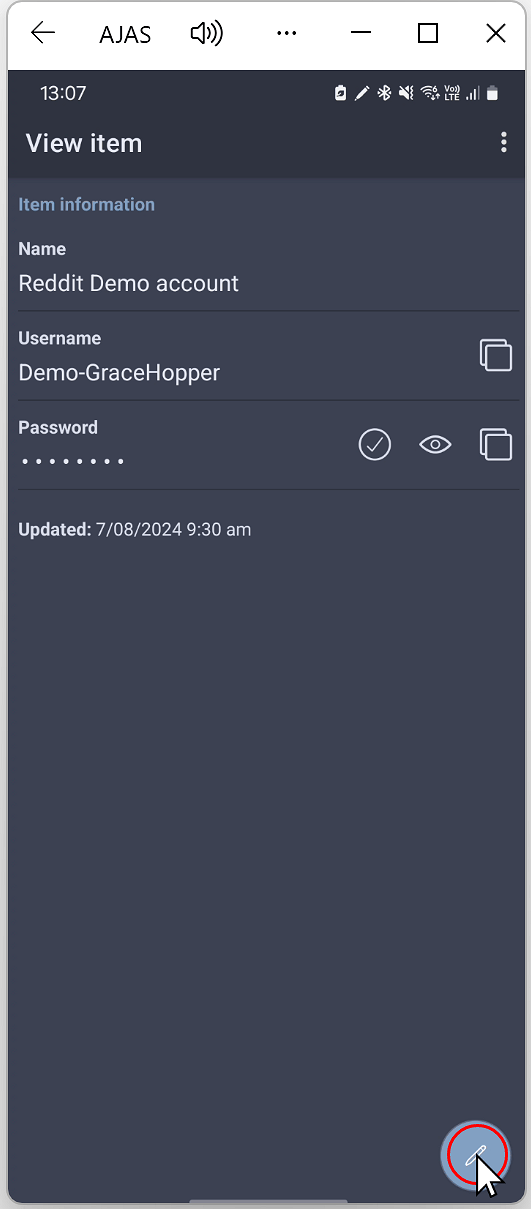Screen dimensions: 531x1209
Task: Copy the username Demo-GraceHopper
Action: coord(496,355)
